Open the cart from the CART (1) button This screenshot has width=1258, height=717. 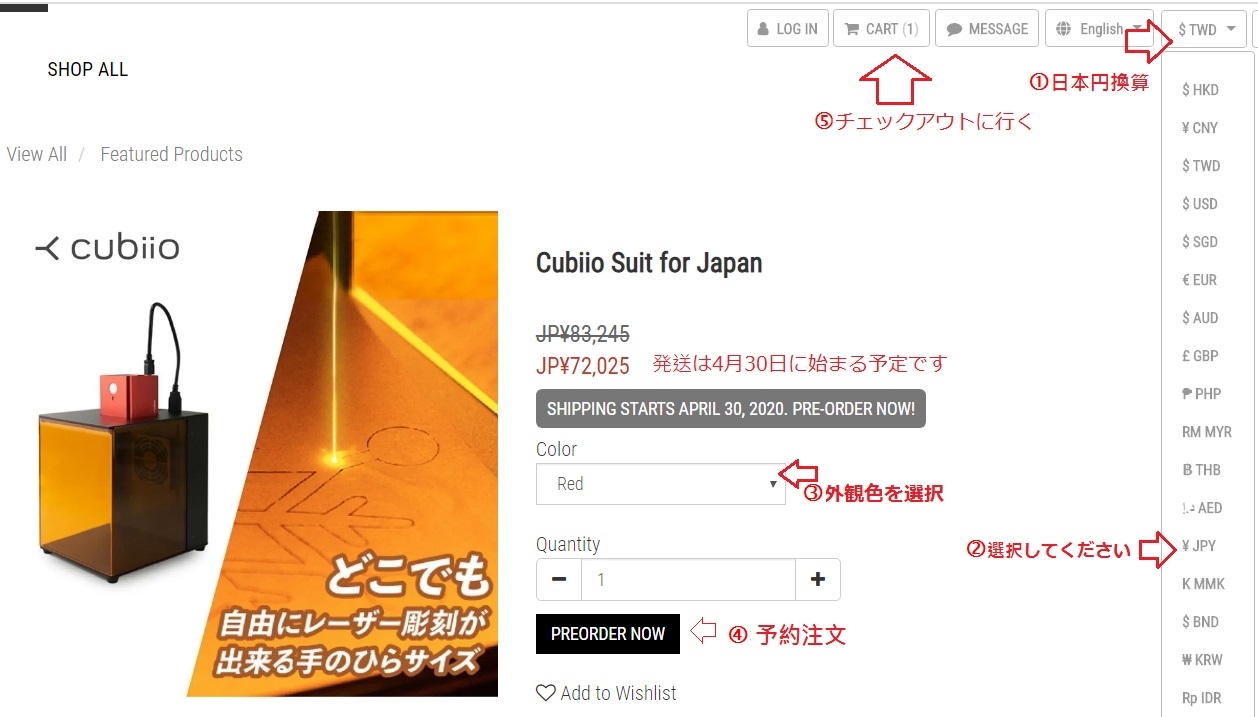pyautogui.click(x=881, y=29)
